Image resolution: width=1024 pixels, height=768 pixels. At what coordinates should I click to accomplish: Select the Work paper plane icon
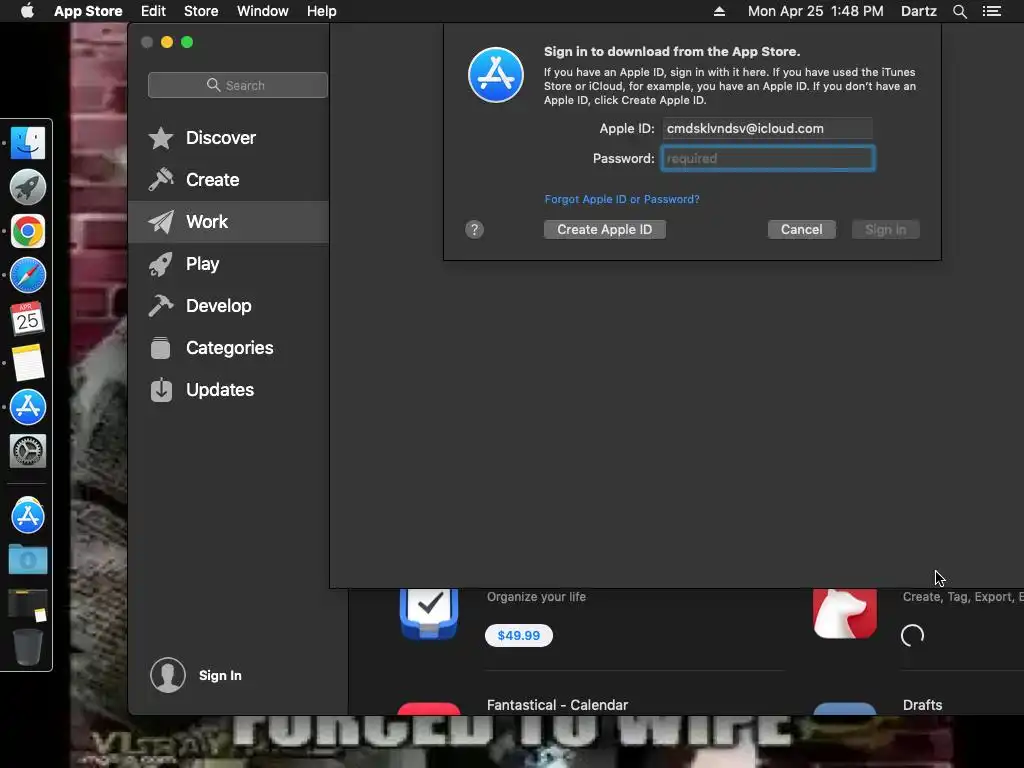[161, 222]
